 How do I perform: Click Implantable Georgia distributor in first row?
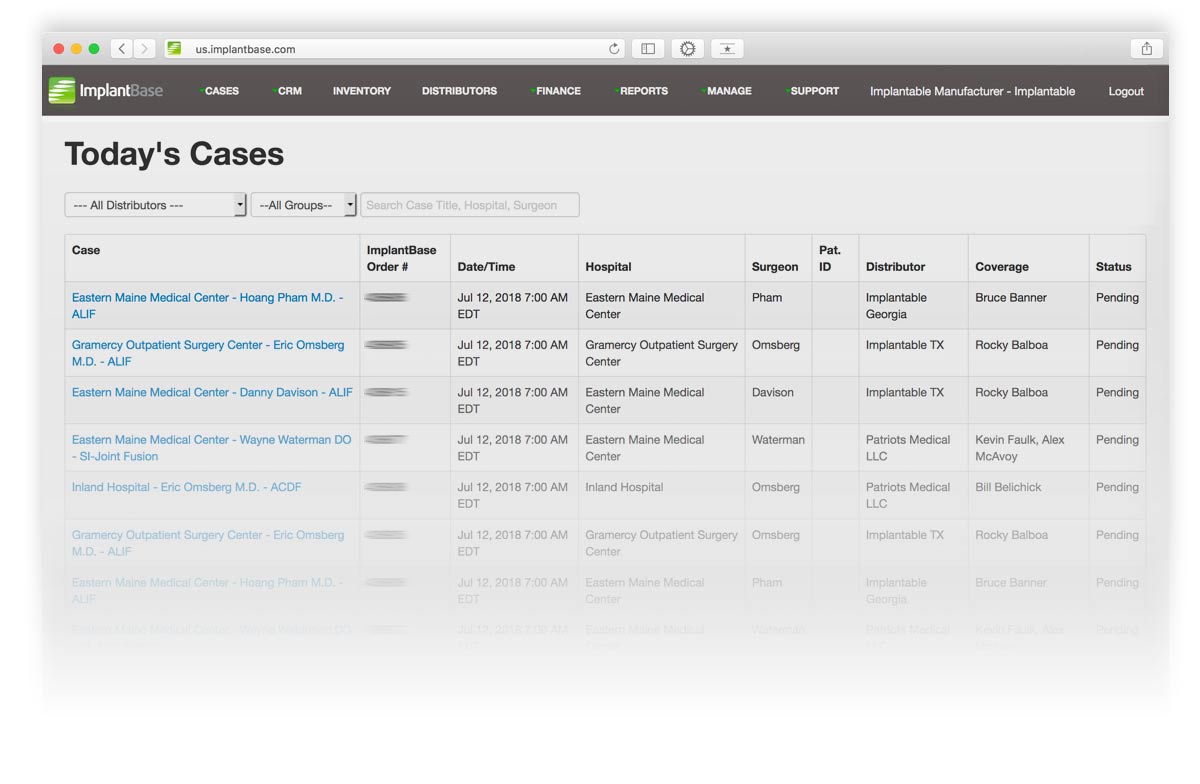[x=896, y=306]
